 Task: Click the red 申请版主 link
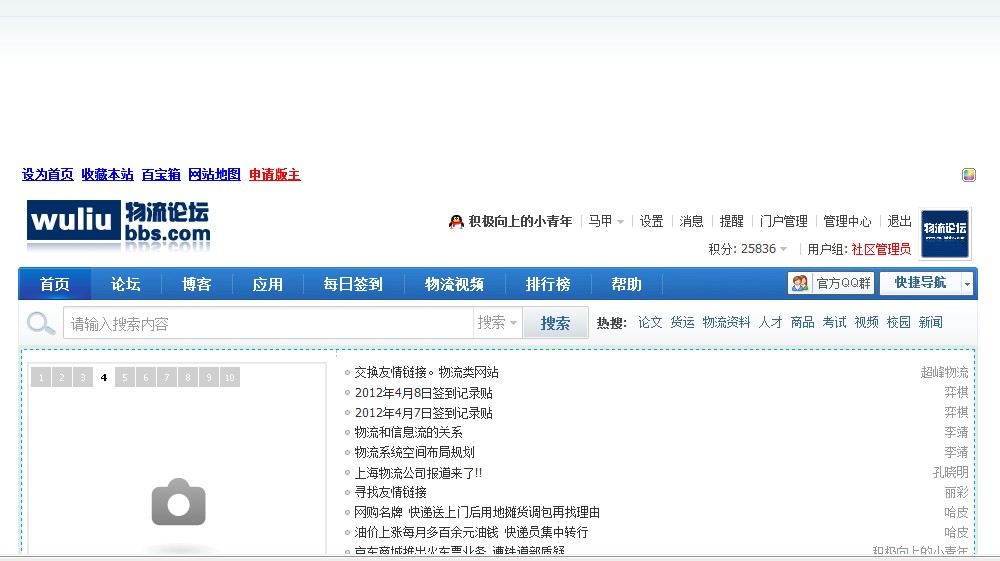point(274,175)
